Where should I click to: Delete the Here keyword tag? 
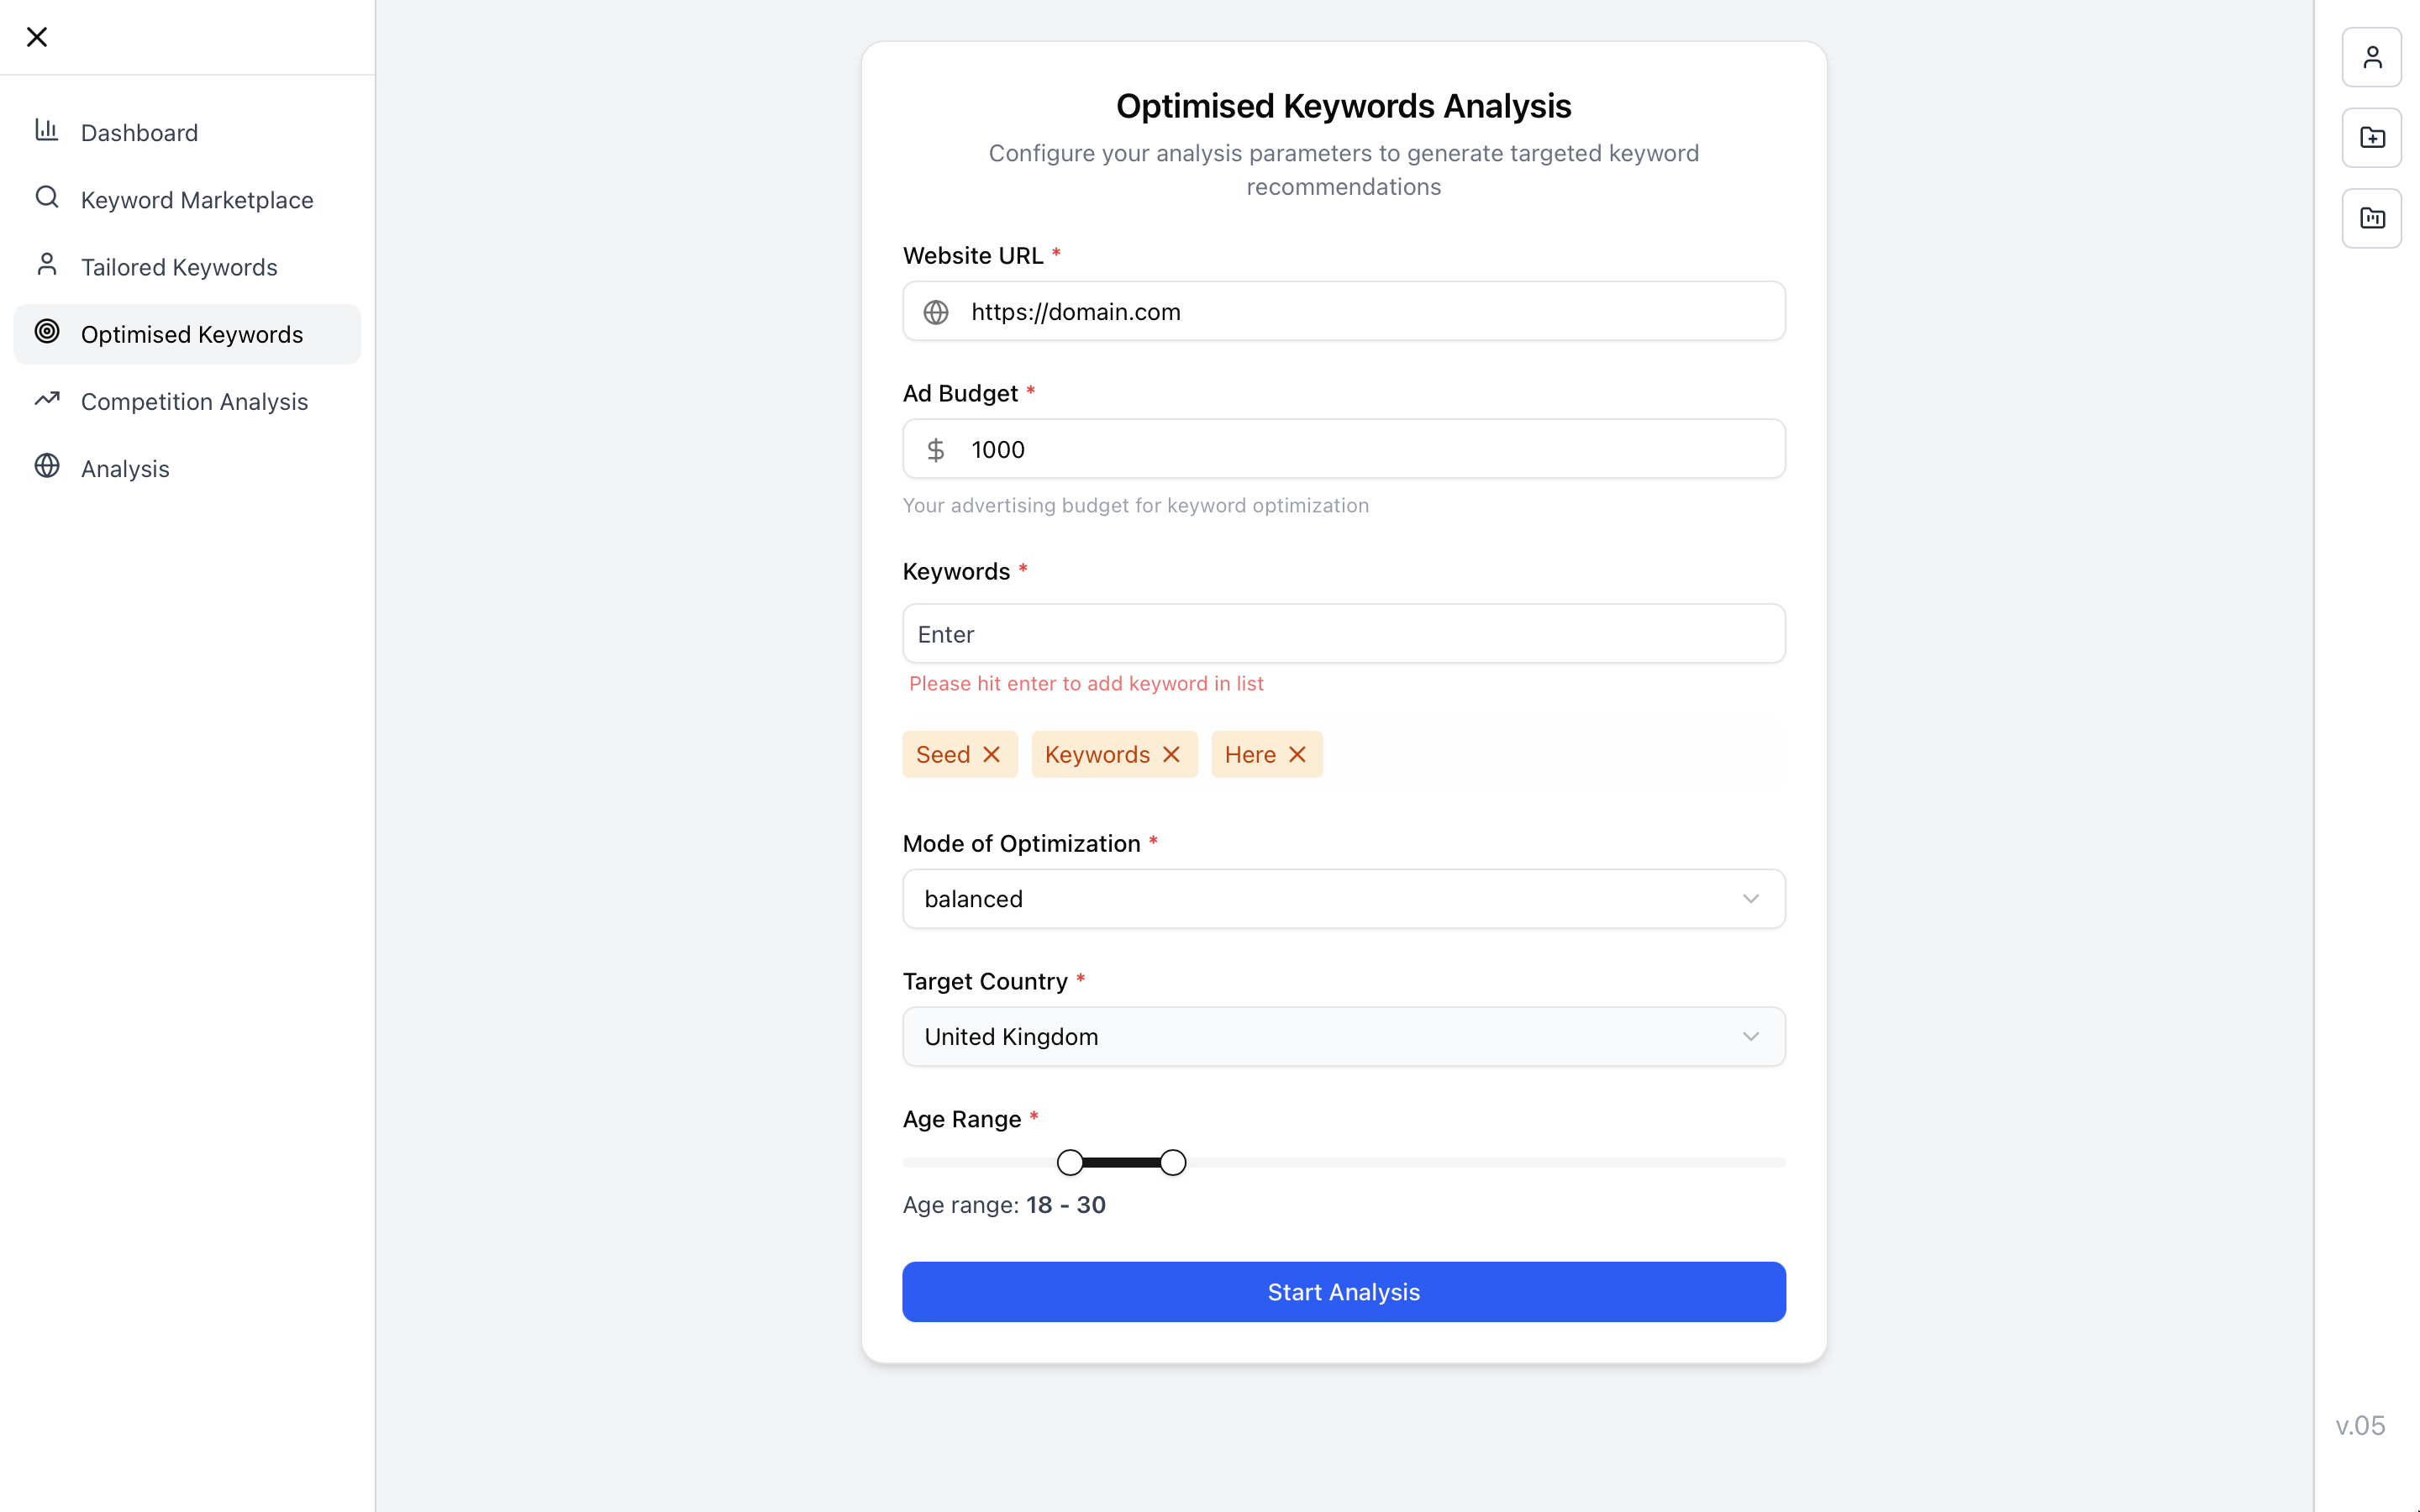[1297, 754]
